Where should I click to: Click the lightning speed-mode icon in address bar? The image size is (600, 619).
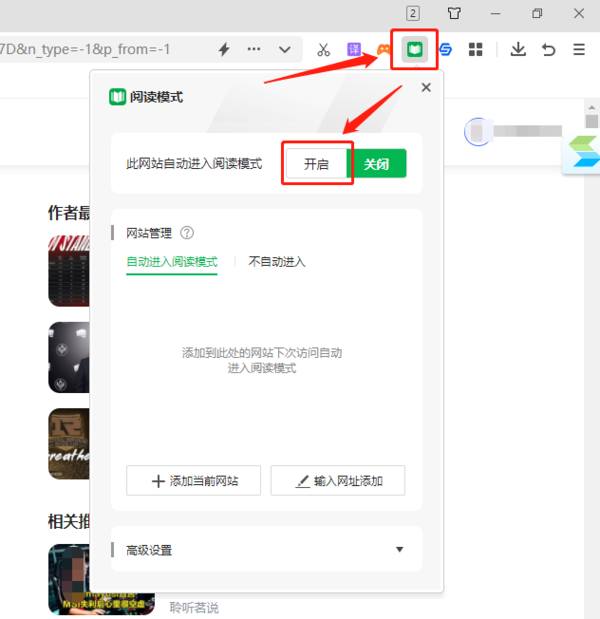[x=224, y=49]
